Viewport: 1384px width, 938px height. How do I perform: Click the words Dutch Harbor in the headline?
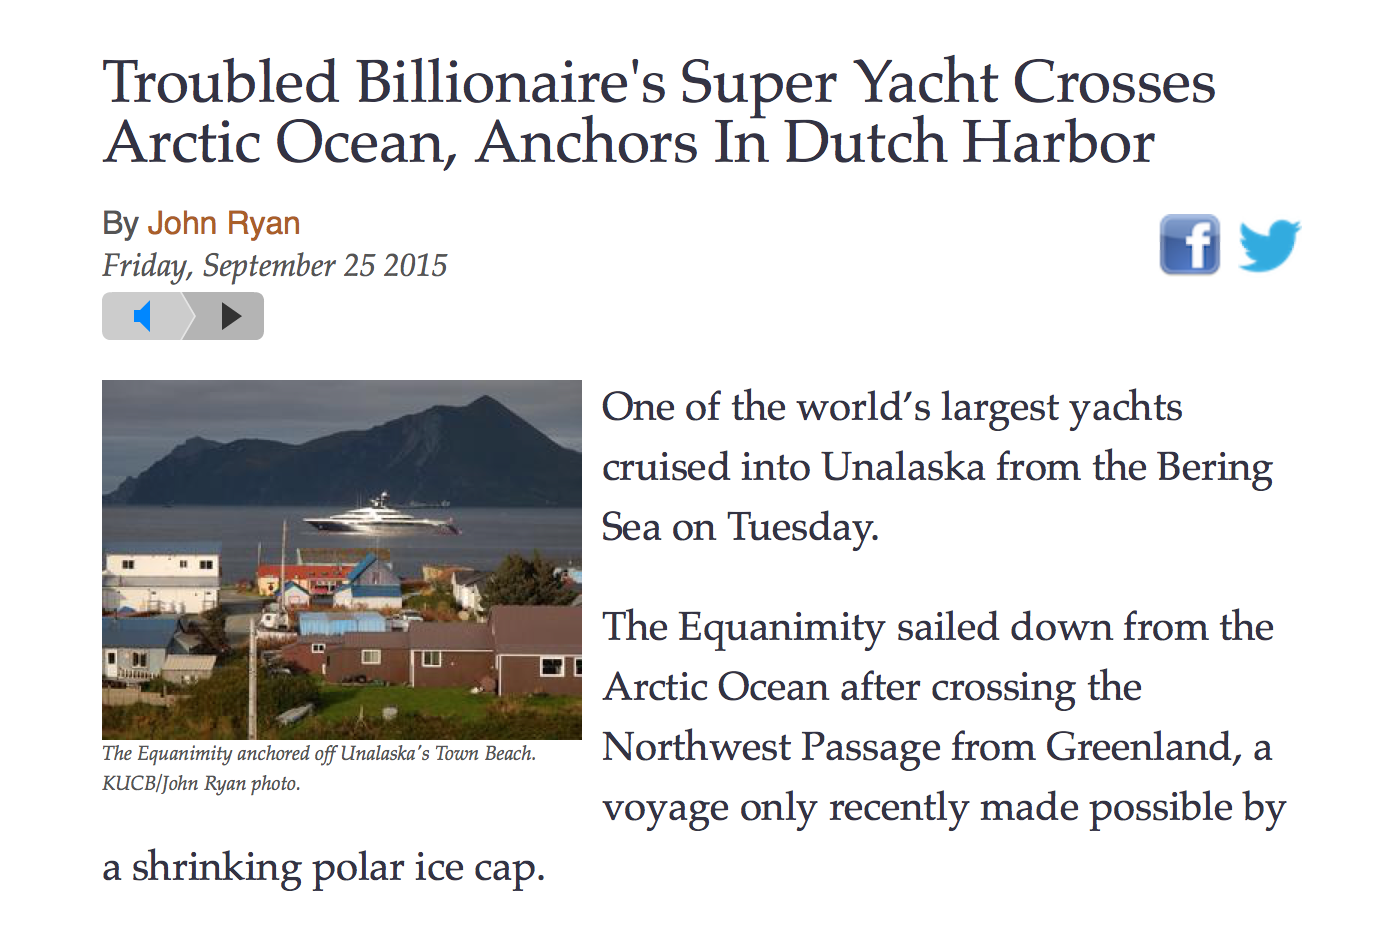969,142
